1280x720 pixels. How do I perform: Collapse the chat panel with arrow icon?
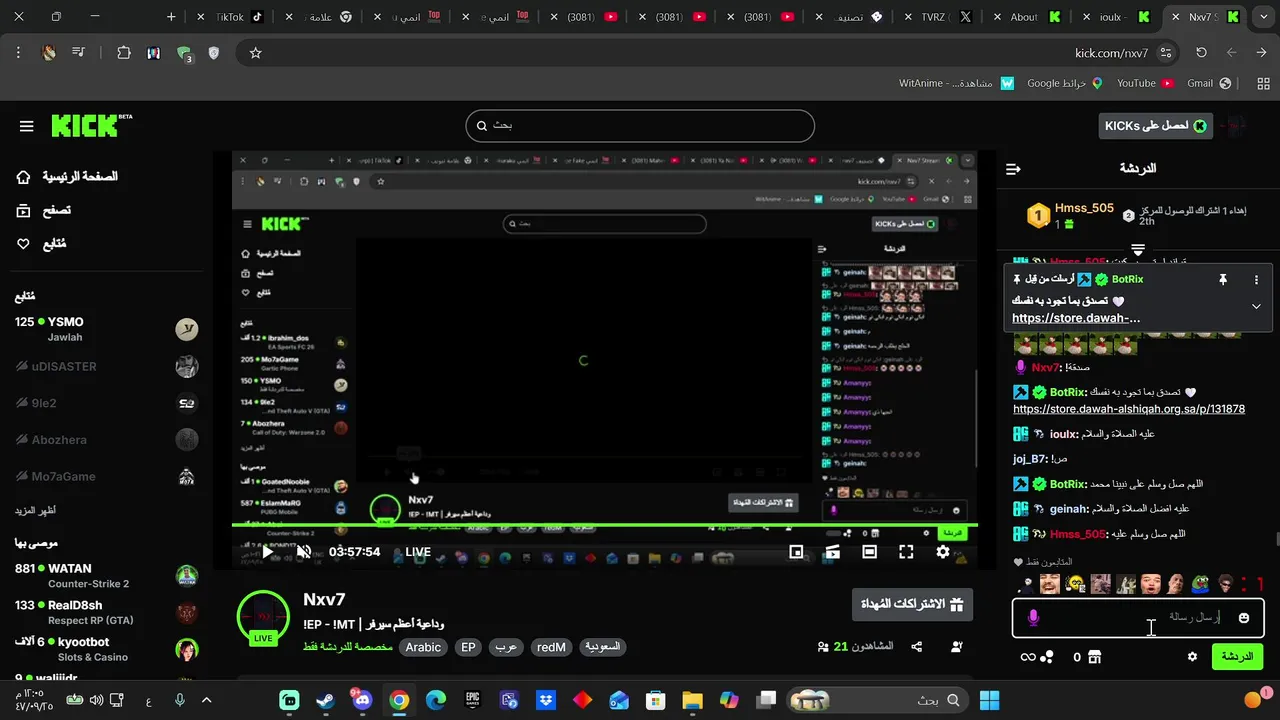click(1013, 169)
